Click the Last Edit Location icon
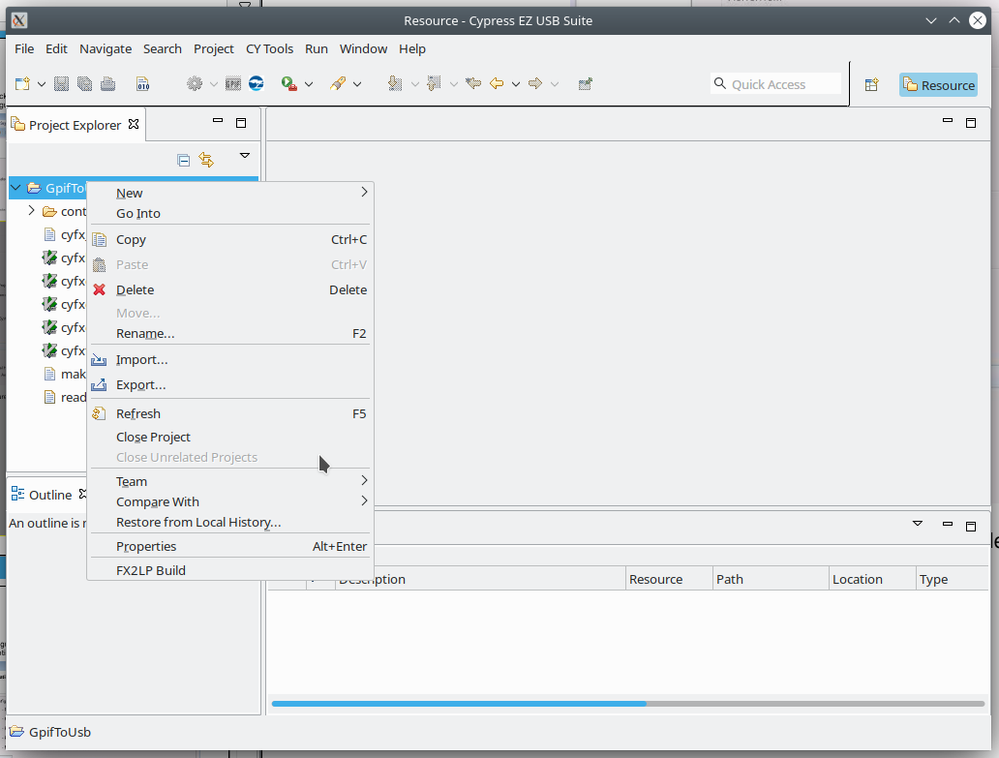This screenshot has width=999, height=758. tap(473, 83)
